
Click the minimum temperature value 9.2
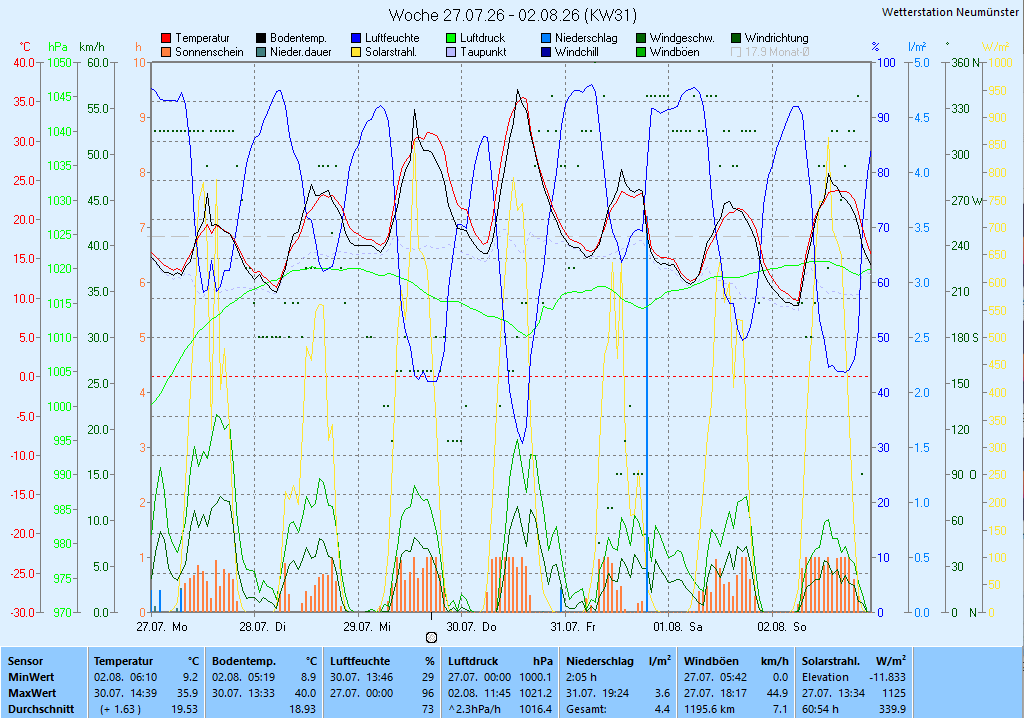point(190,677)
